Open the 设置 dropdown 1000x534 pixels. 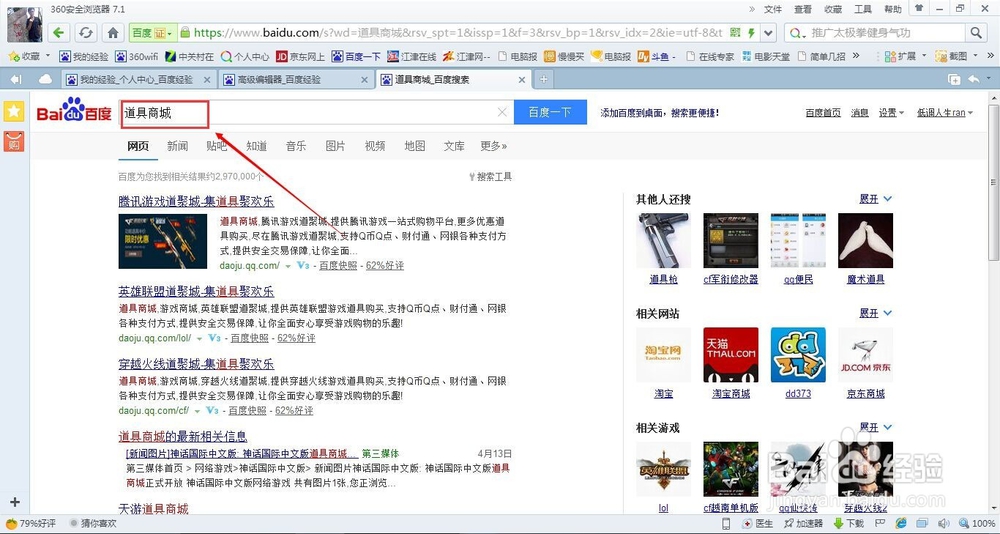point(891,112)
